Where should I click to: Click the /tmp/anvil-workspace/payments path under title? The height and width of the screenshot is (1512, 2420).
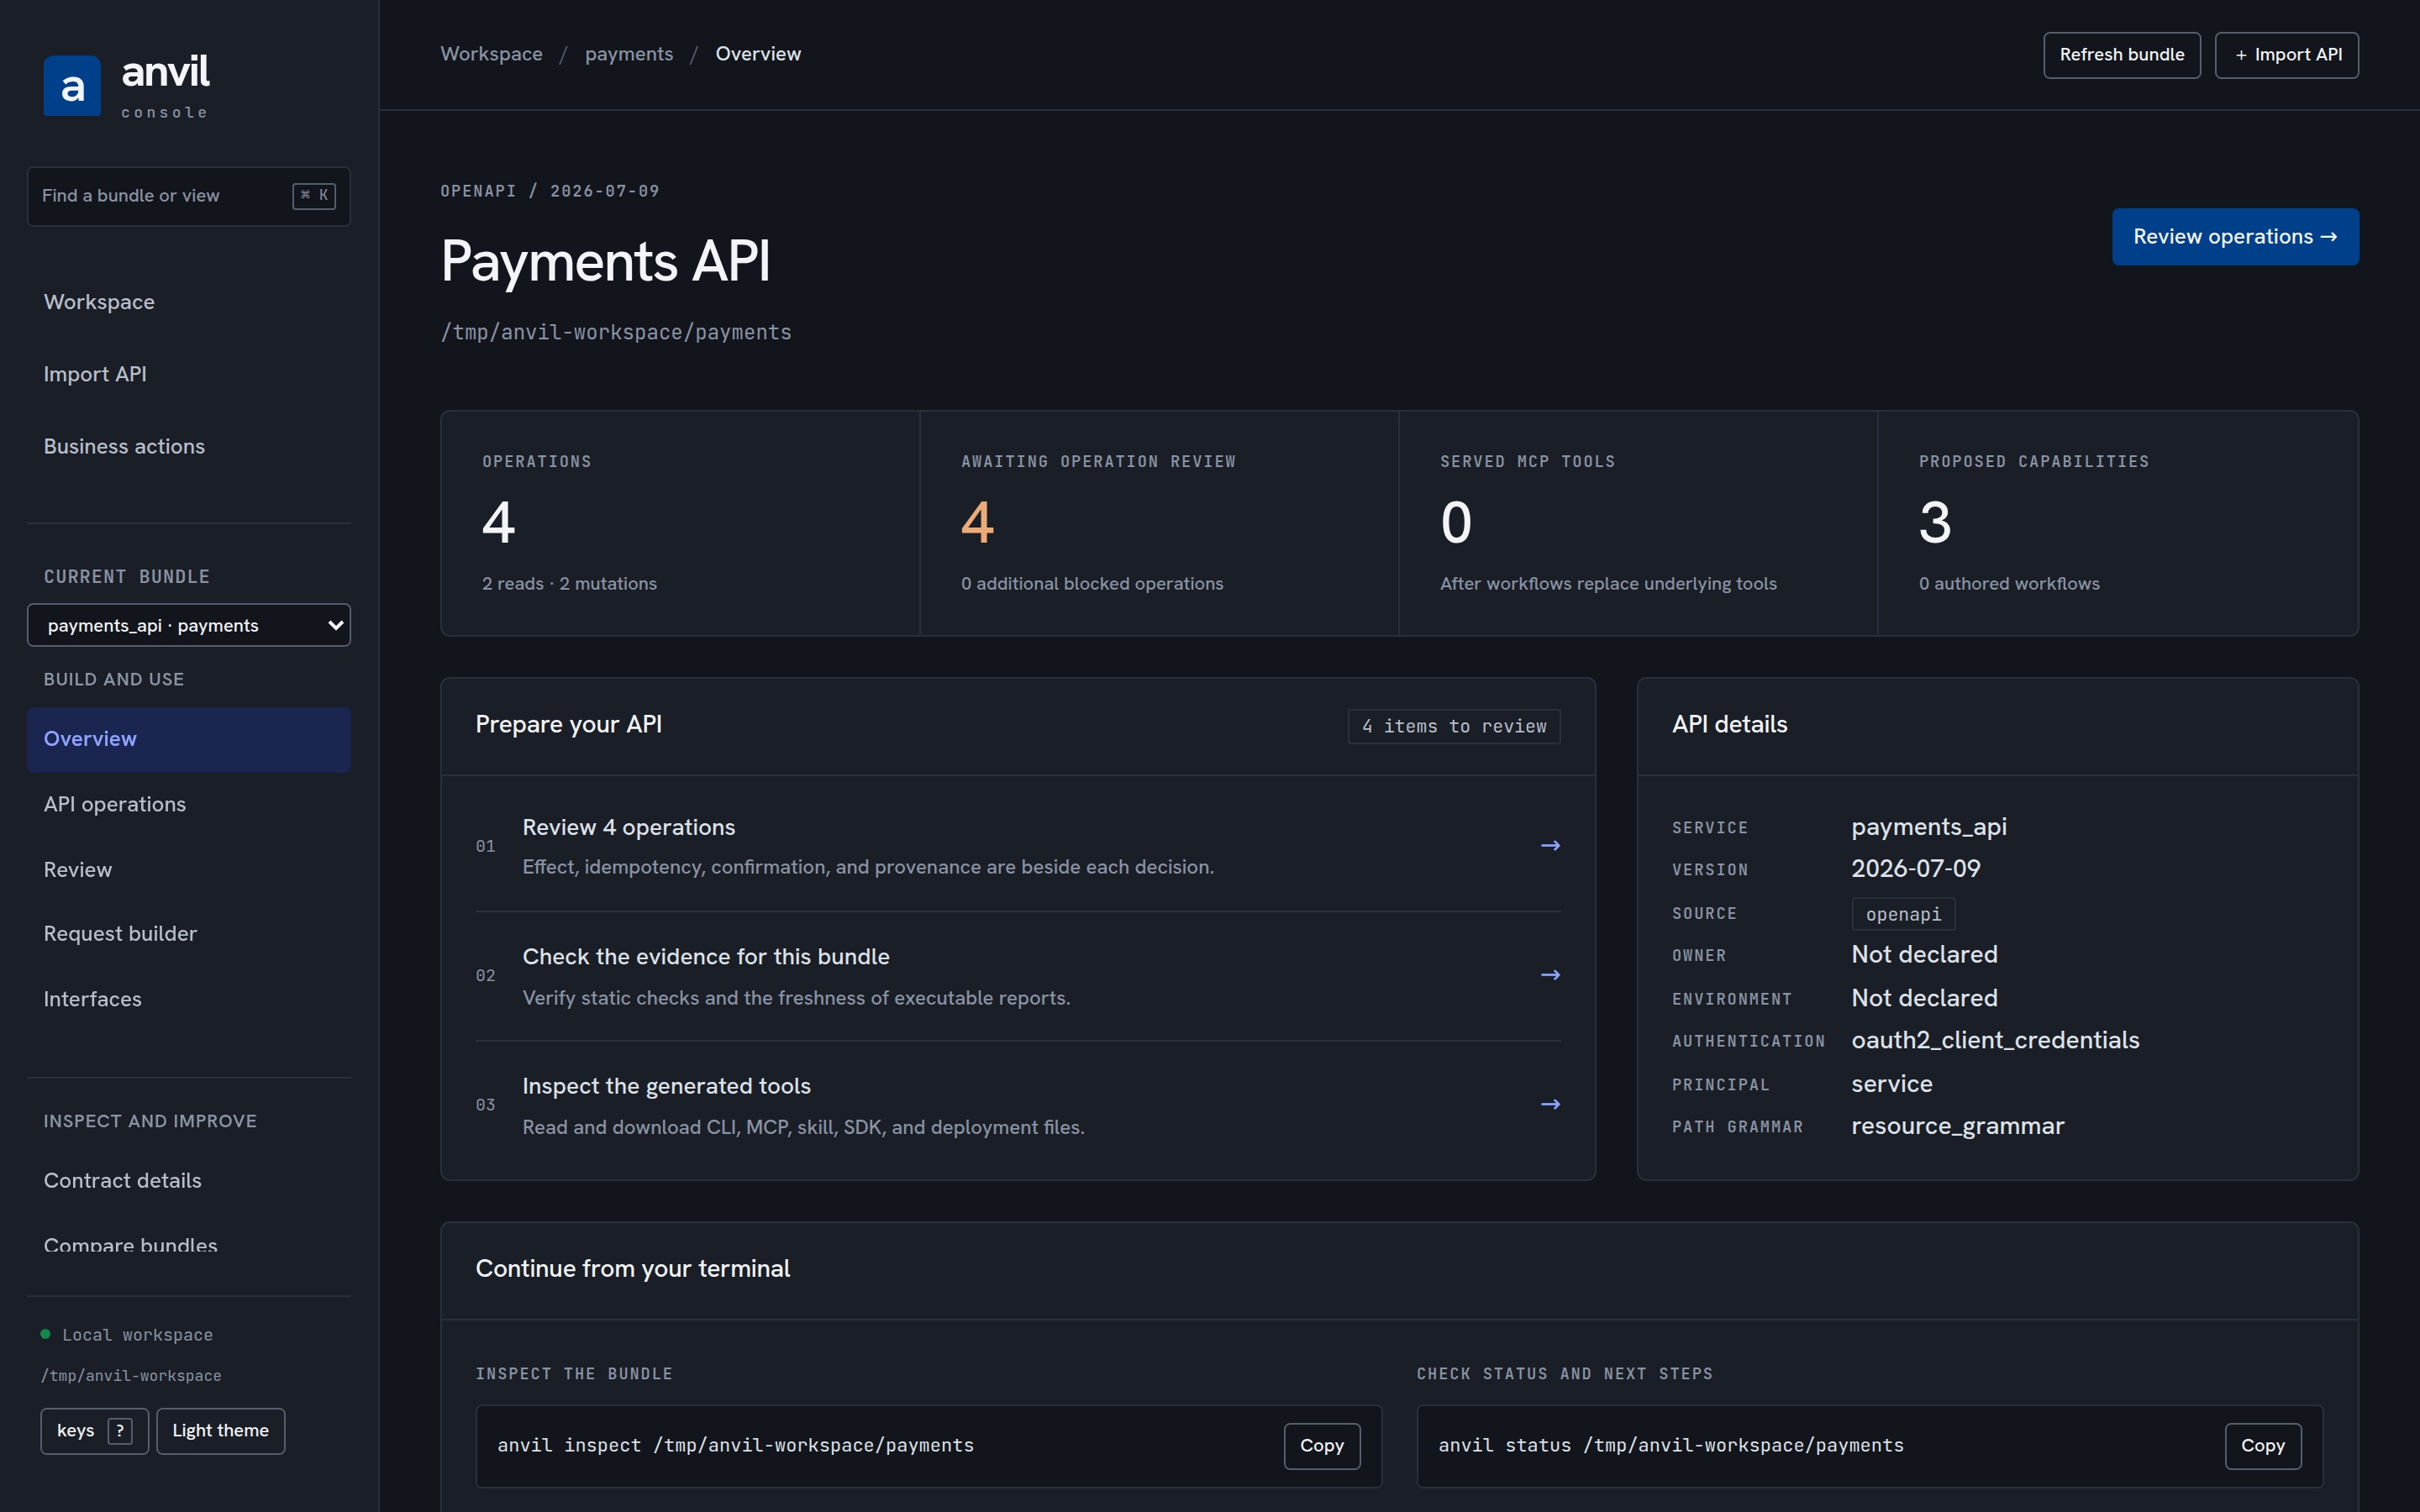pos(616,332)
